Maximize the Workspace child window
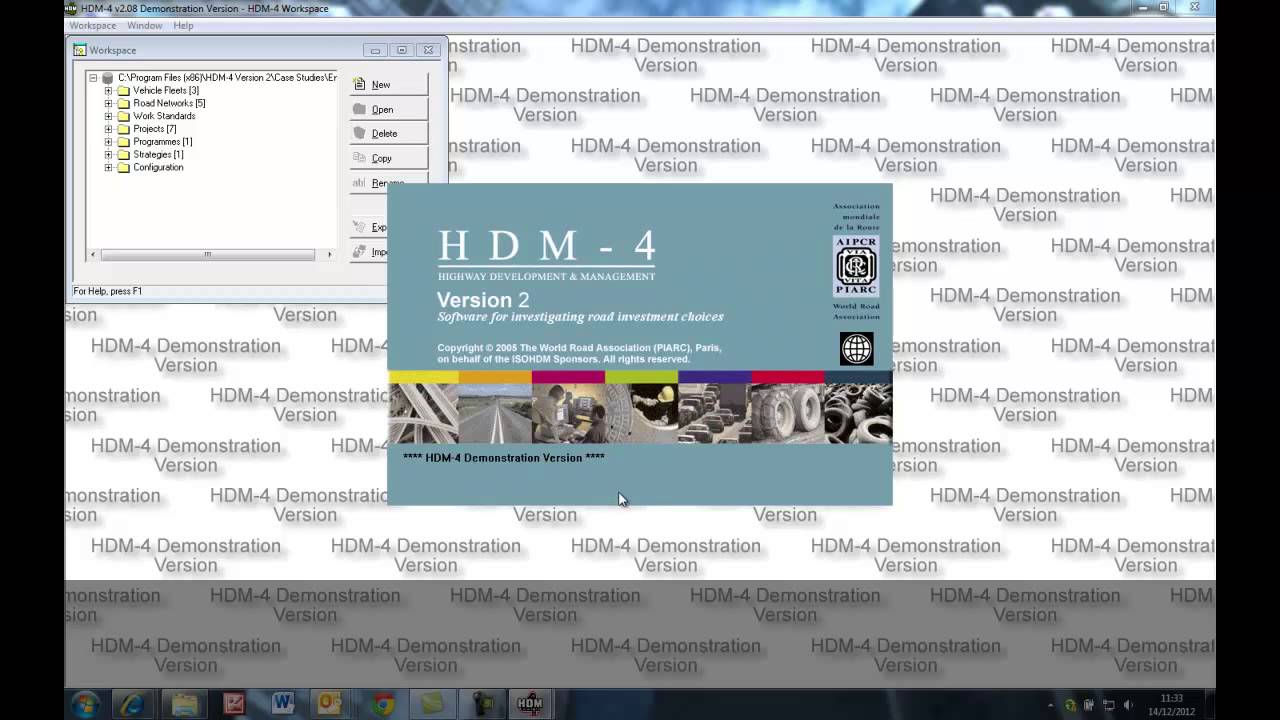This screenshot has height=720, width=1280. point(402,50)
